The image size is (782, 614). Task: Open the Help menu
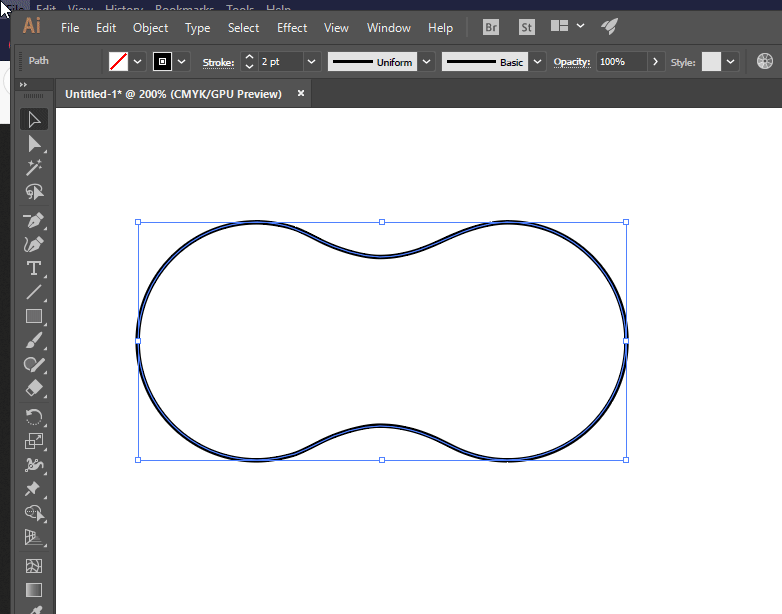(440, 28)
